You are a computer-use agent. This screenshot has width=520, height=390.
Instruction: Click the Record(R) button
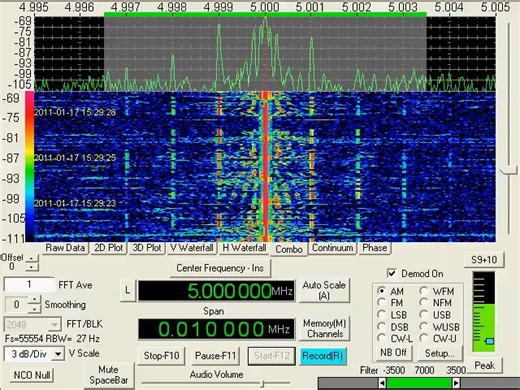322,356
